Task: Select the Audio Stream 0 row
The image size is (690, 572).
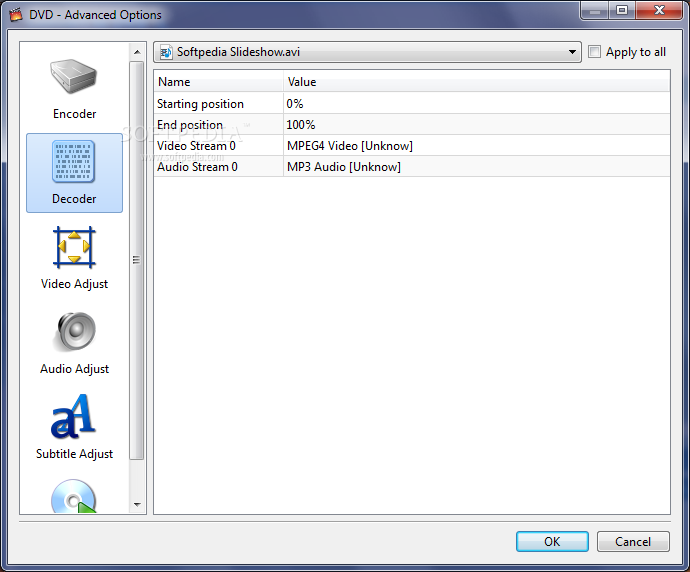Action: pos(412,167)
